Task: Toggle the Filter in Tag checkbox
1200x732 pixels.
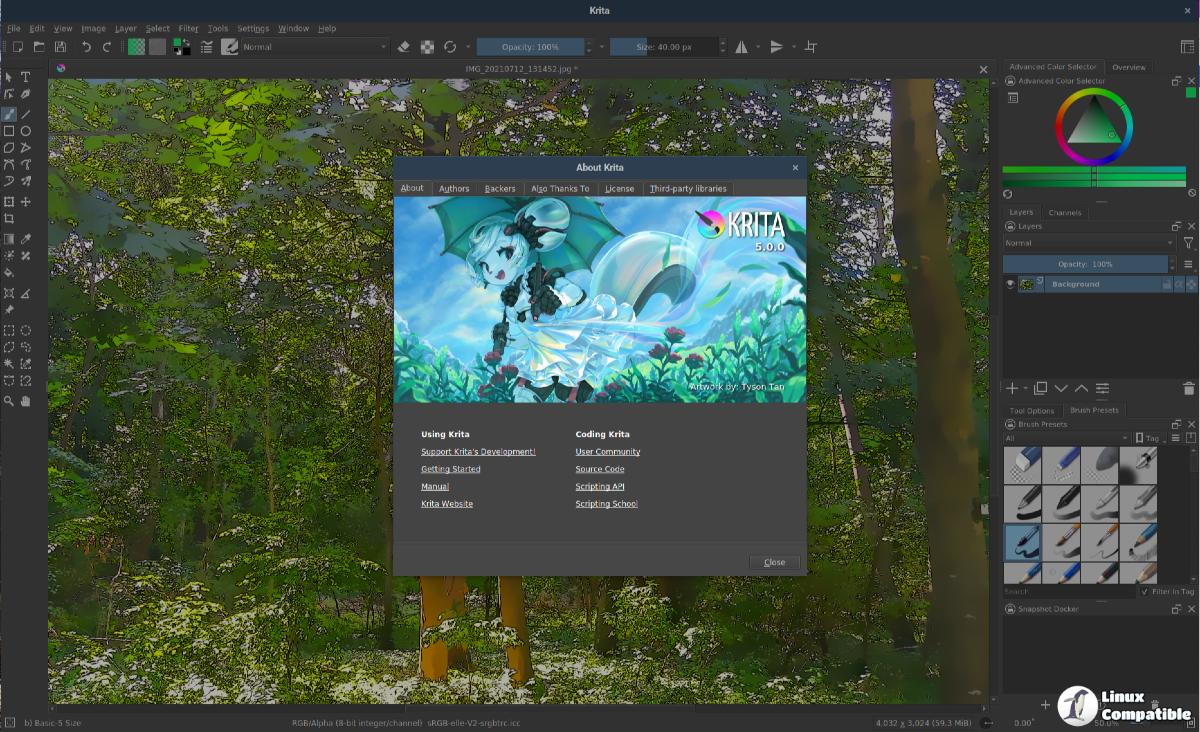Action: (x=1145, y=592)
